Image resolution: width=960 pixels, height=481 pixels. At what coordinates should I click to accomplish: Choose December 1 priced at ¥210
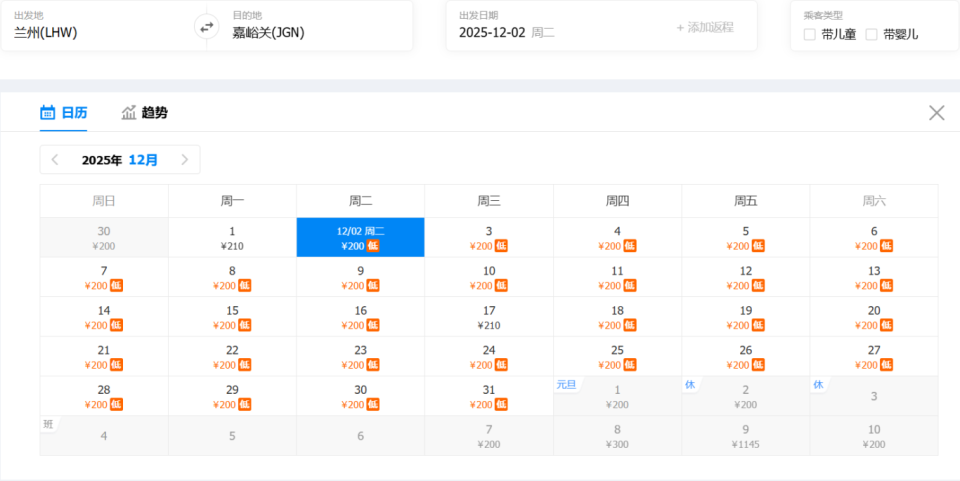point(232,238)
